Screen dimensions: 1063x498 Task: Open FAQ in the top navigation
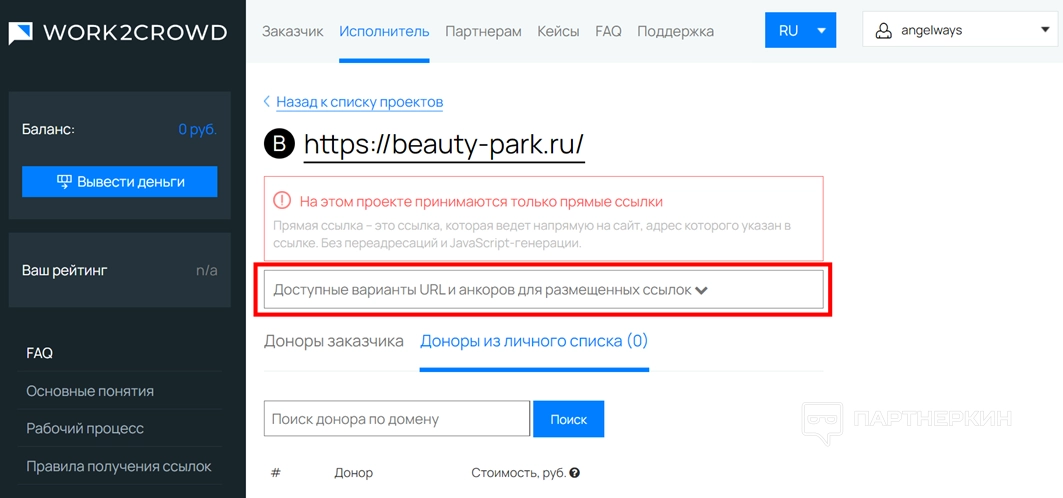(608, 31)
